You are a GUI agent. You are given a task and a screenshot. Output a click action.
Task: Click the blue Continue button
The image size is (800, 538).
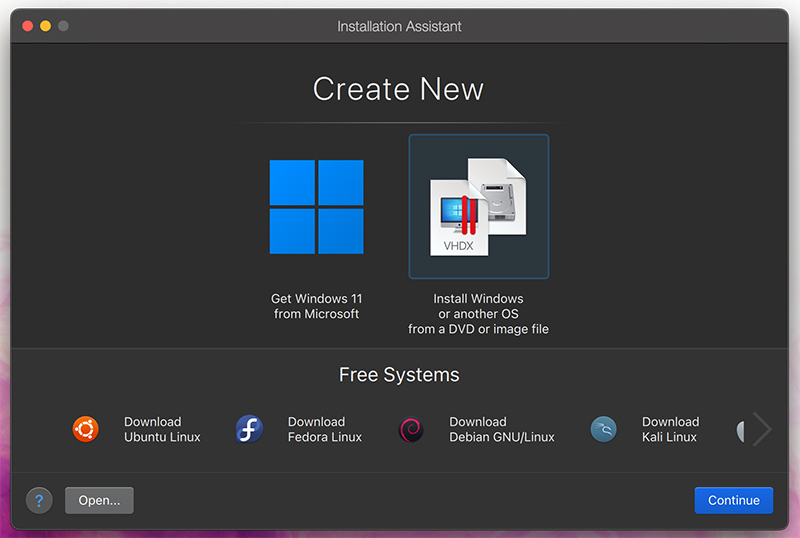tap(734, 500)
